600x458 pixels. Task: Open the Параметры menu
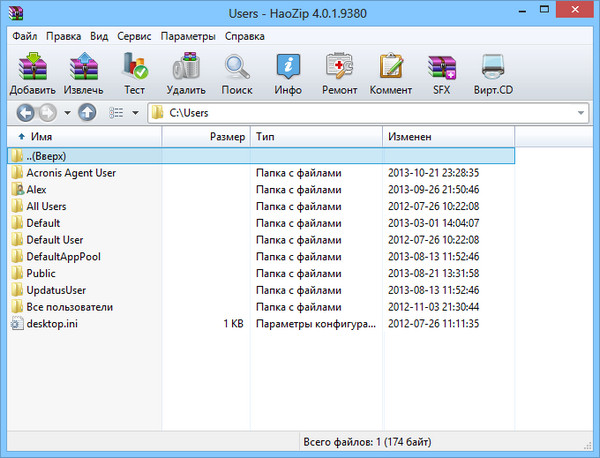click(x=187, y=36)
